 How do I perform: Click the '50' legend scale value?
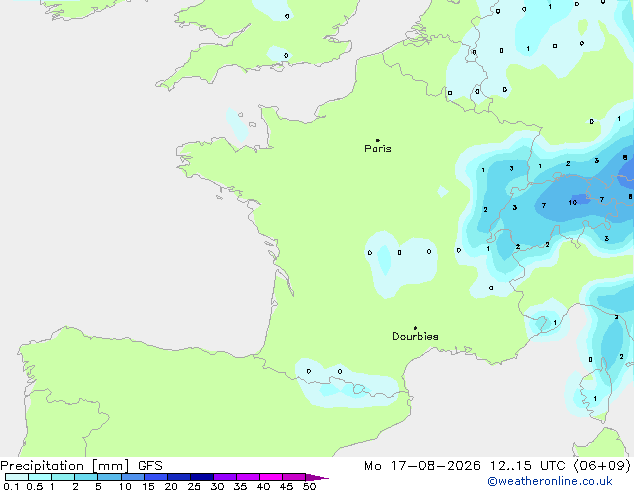[309, 486]
